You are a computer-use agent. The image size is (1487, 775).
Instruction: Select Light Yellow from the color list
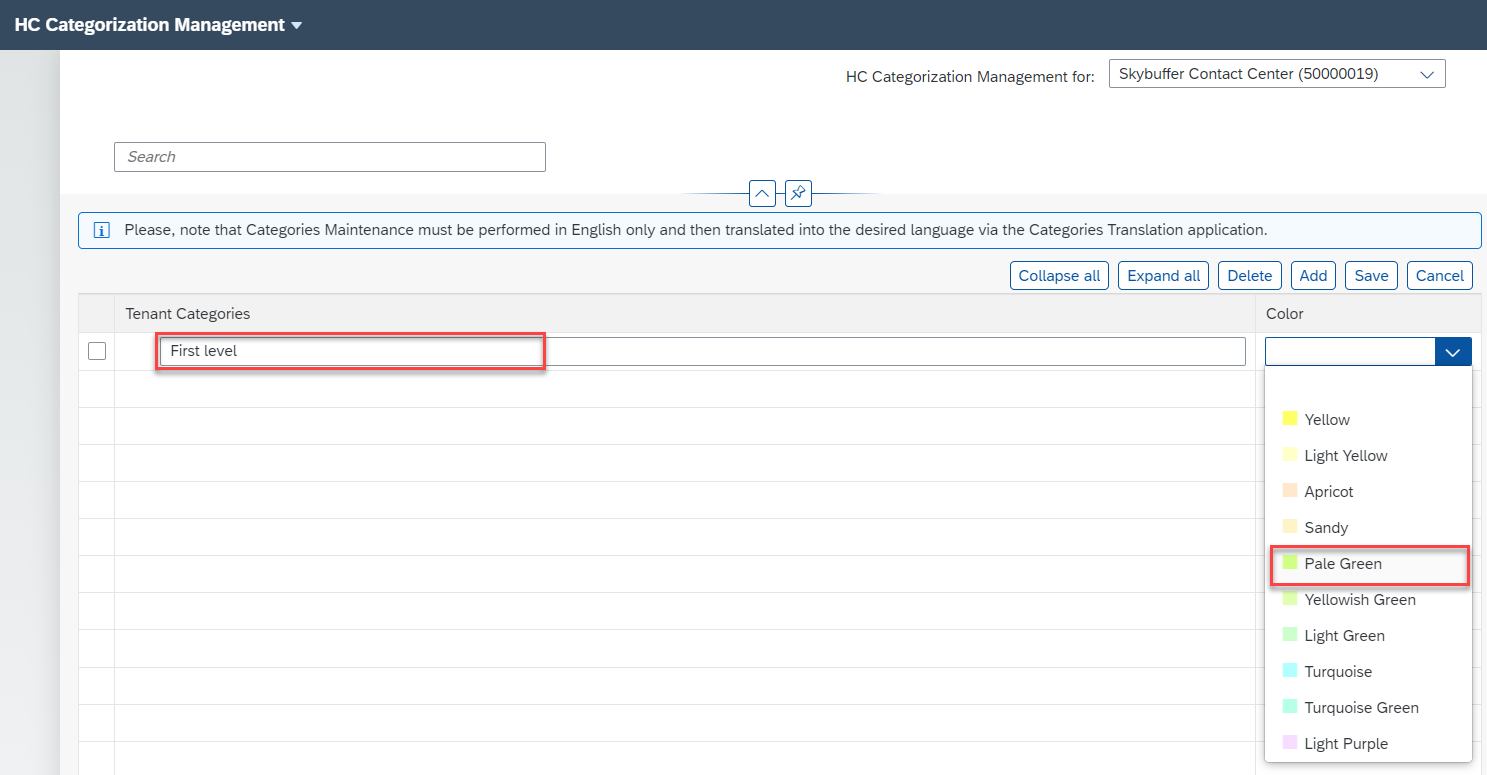pos(1368,455)
